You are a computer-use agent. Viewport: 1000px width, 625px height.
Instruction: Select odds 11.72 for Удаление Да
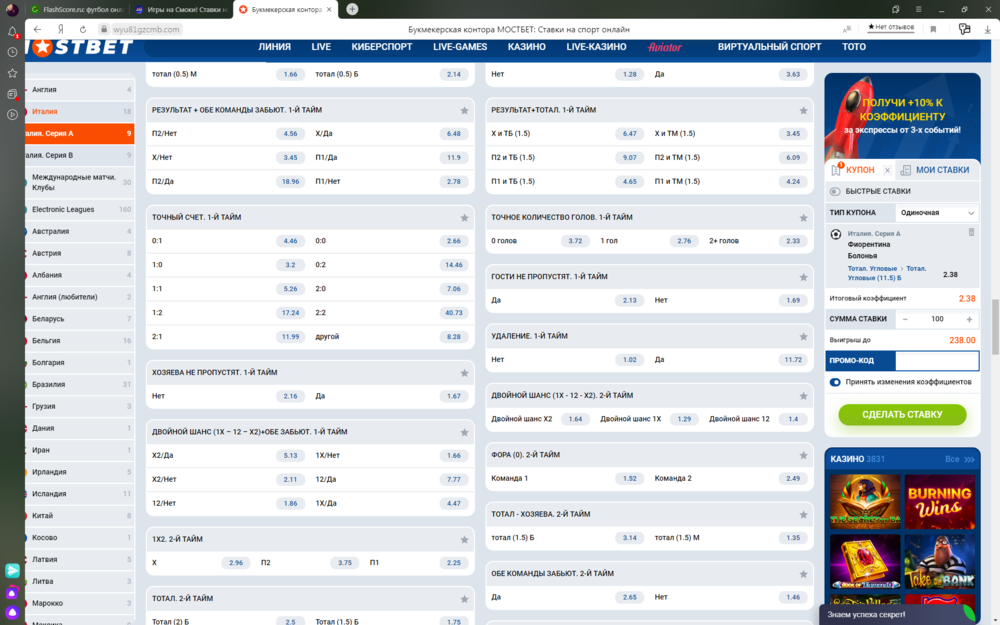point(793,360)
